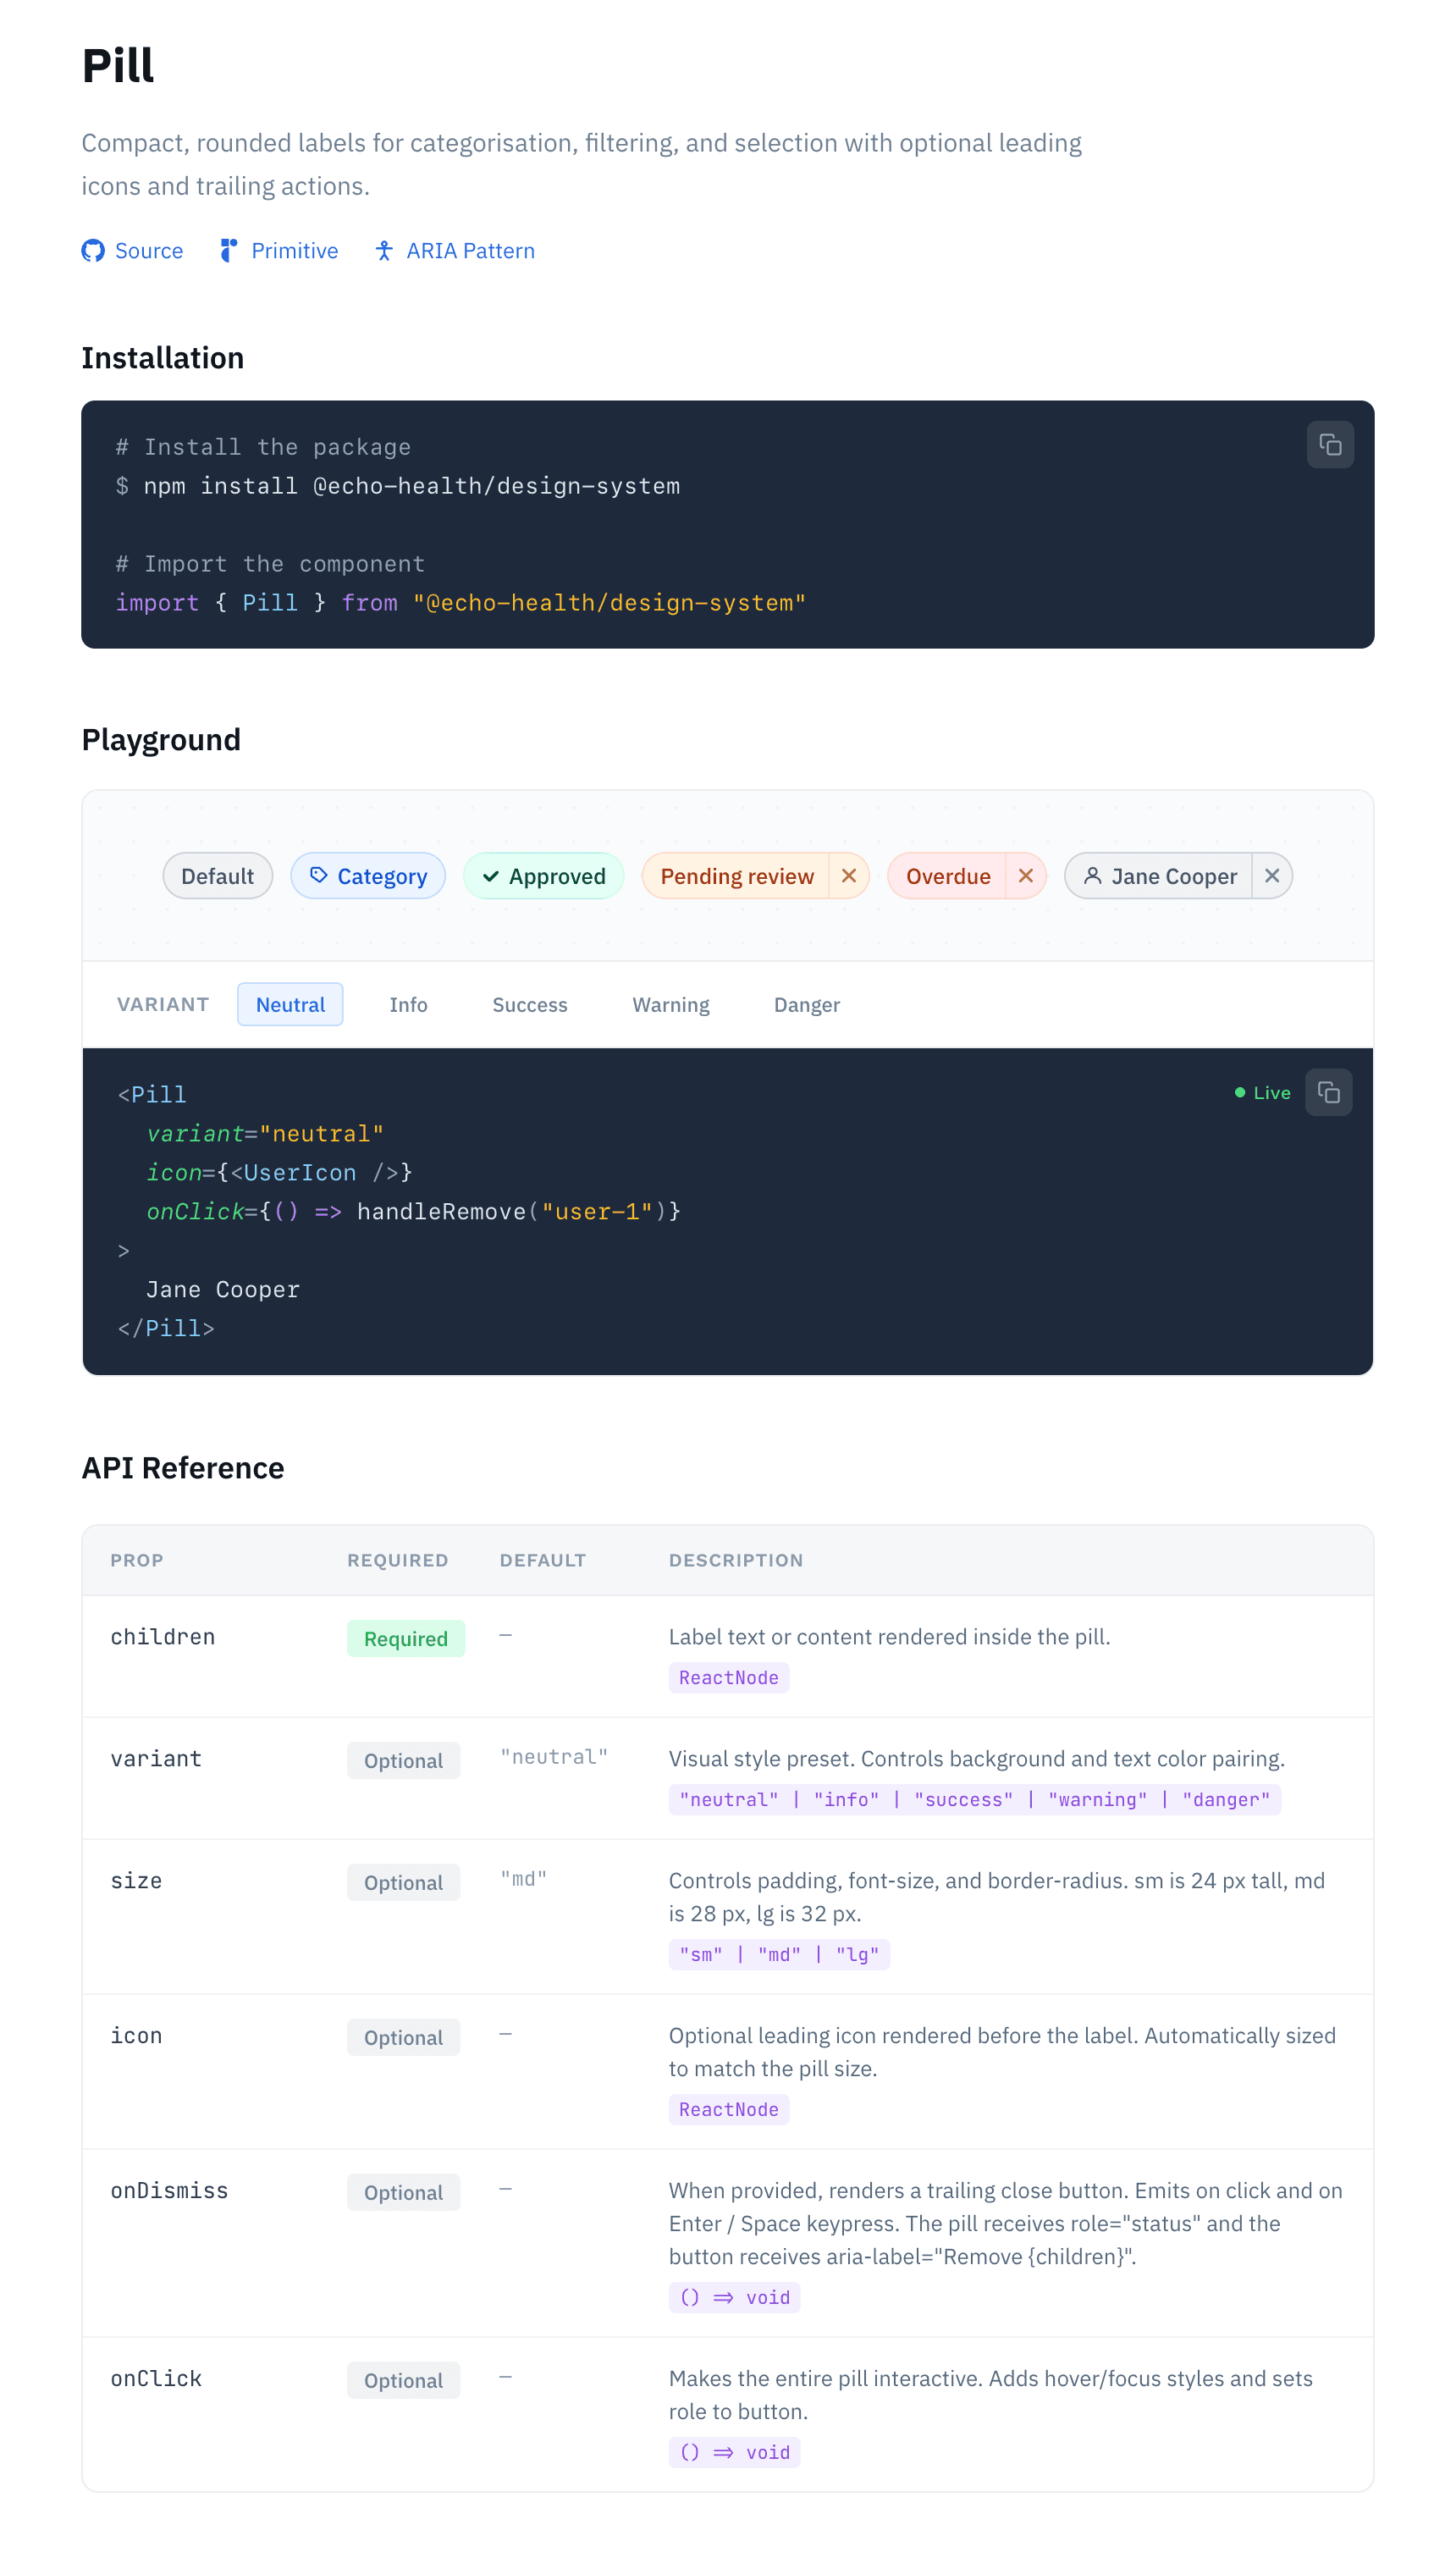
Task: Select the Danger variant
Action: (806, 1004)
